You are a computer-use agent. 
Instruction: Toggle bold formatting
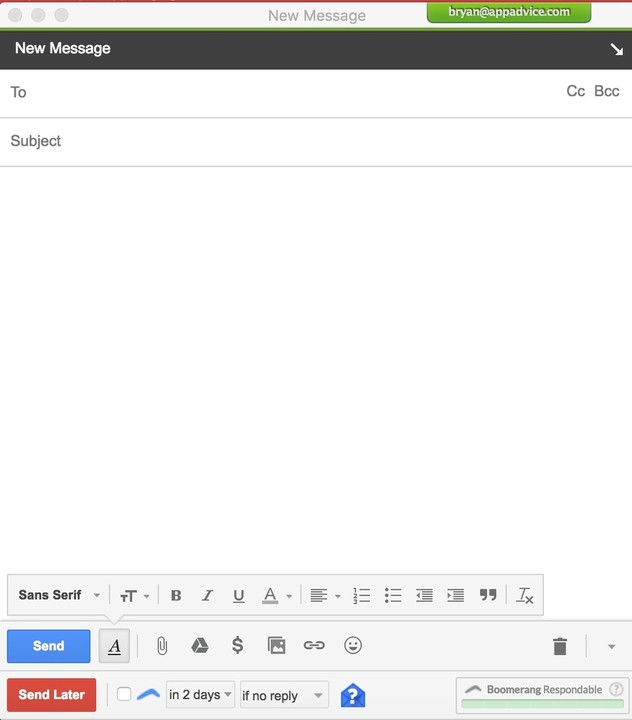tap(176, 595)
